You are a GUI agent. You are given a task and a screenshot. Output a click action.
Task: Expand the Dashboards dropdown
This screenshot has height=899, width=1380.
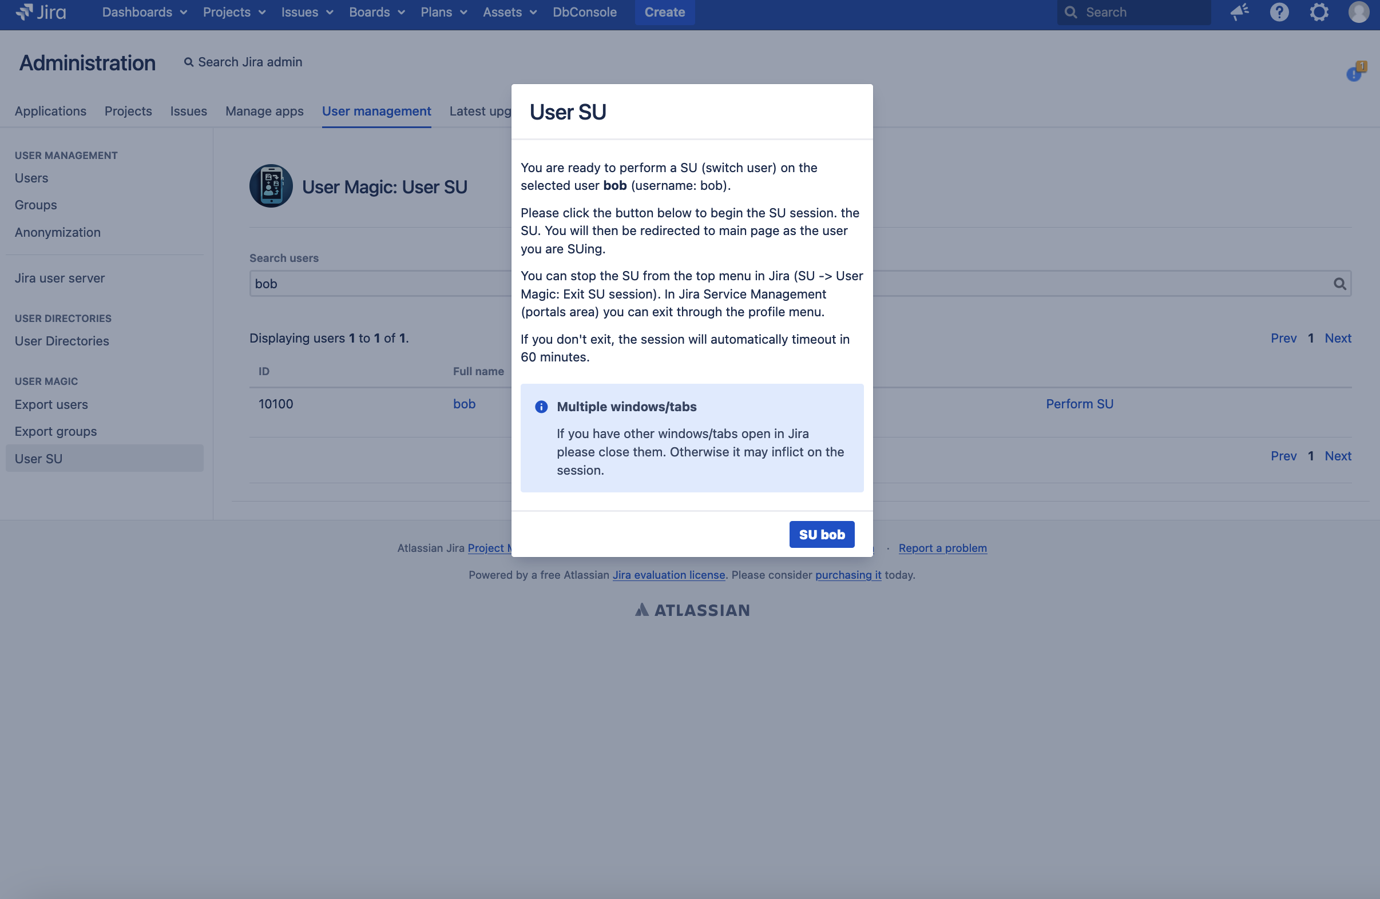pyautogui.click(x=144, y=12)
